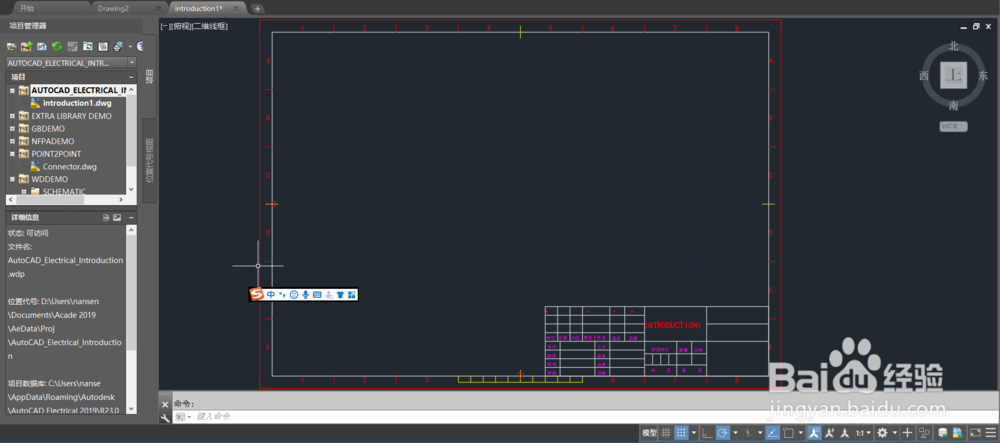Toggle snap mode in status bar
This screenshot has width=1000, height=443.
click(x=681, y=433)
